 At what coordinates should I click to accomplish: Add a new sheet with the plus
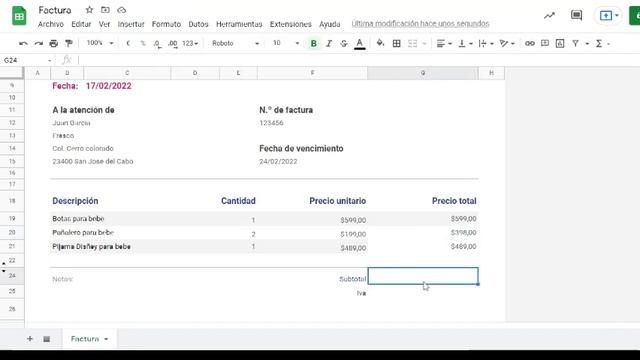tap(30, 339)
